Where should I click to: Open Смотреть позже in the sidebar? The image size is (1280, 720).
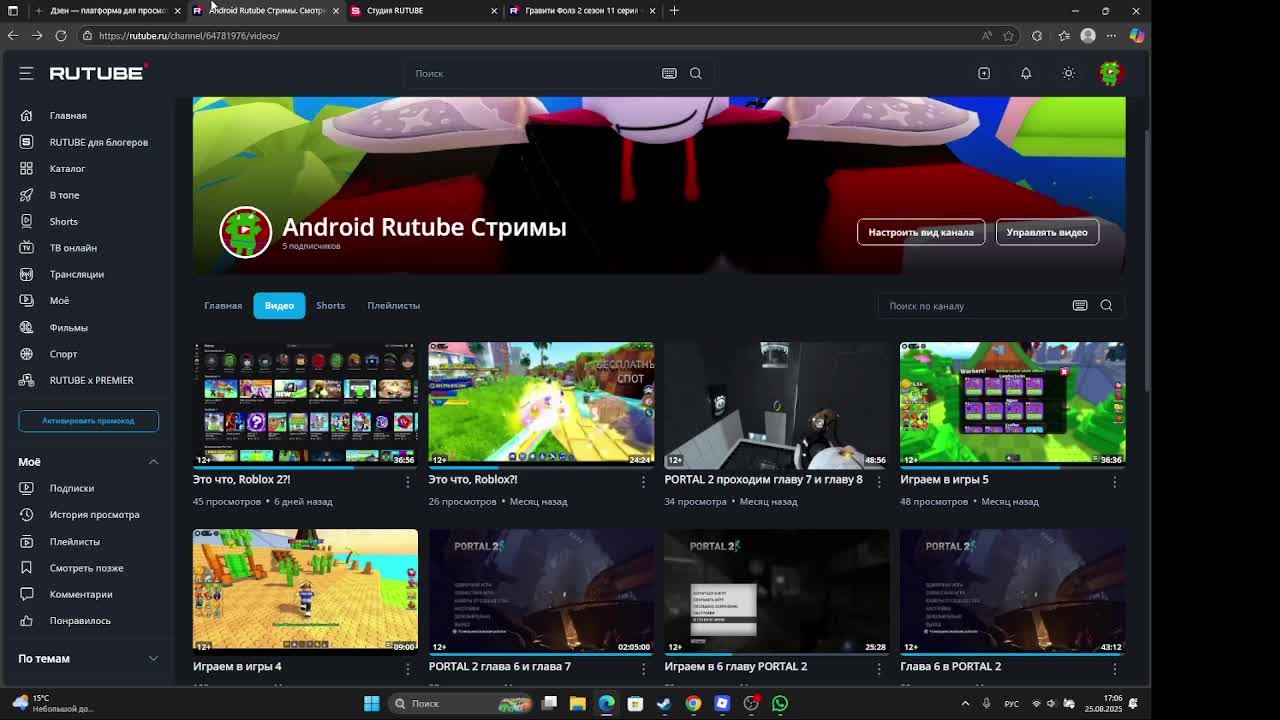[88, 568]
